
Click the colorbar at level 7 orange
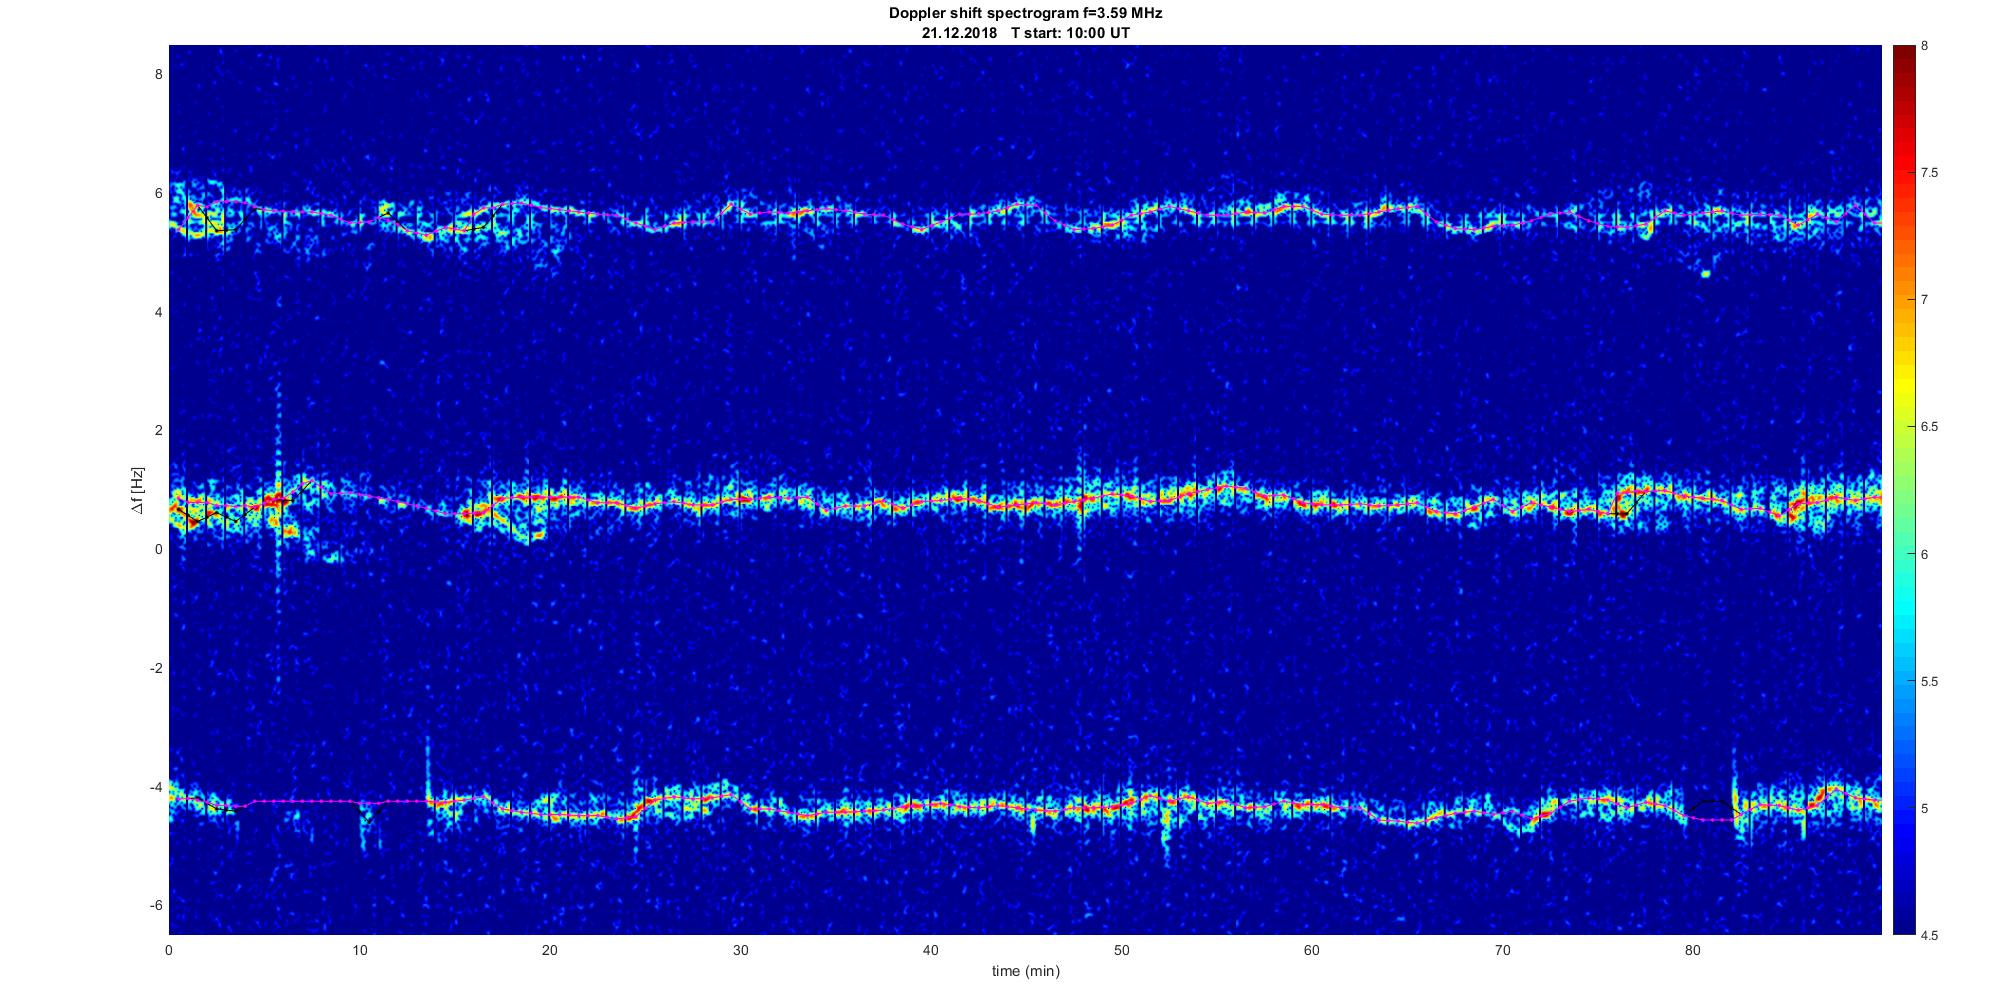click(1903, 299)
